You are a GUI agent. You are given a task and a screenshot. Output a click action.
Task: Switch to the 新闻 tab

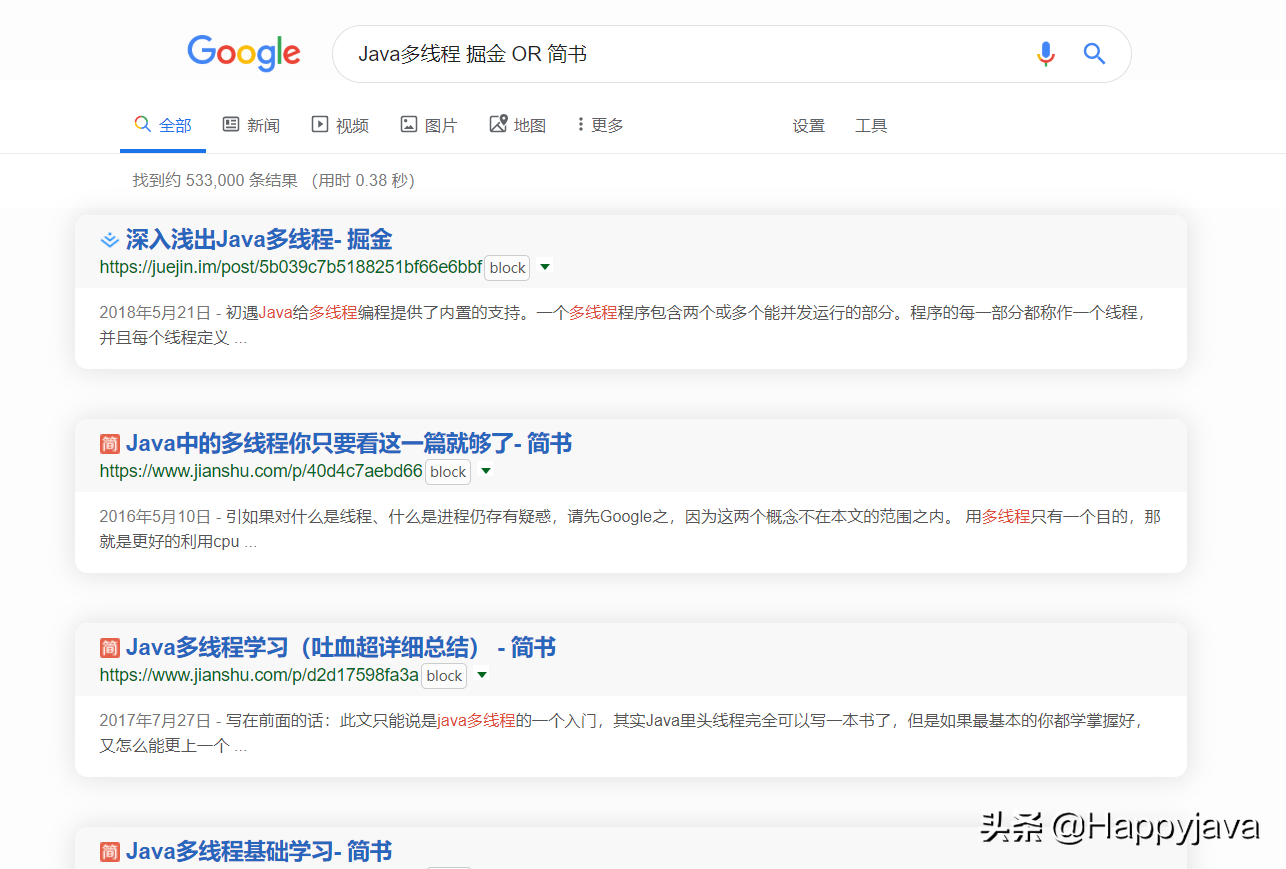[251, 125]
